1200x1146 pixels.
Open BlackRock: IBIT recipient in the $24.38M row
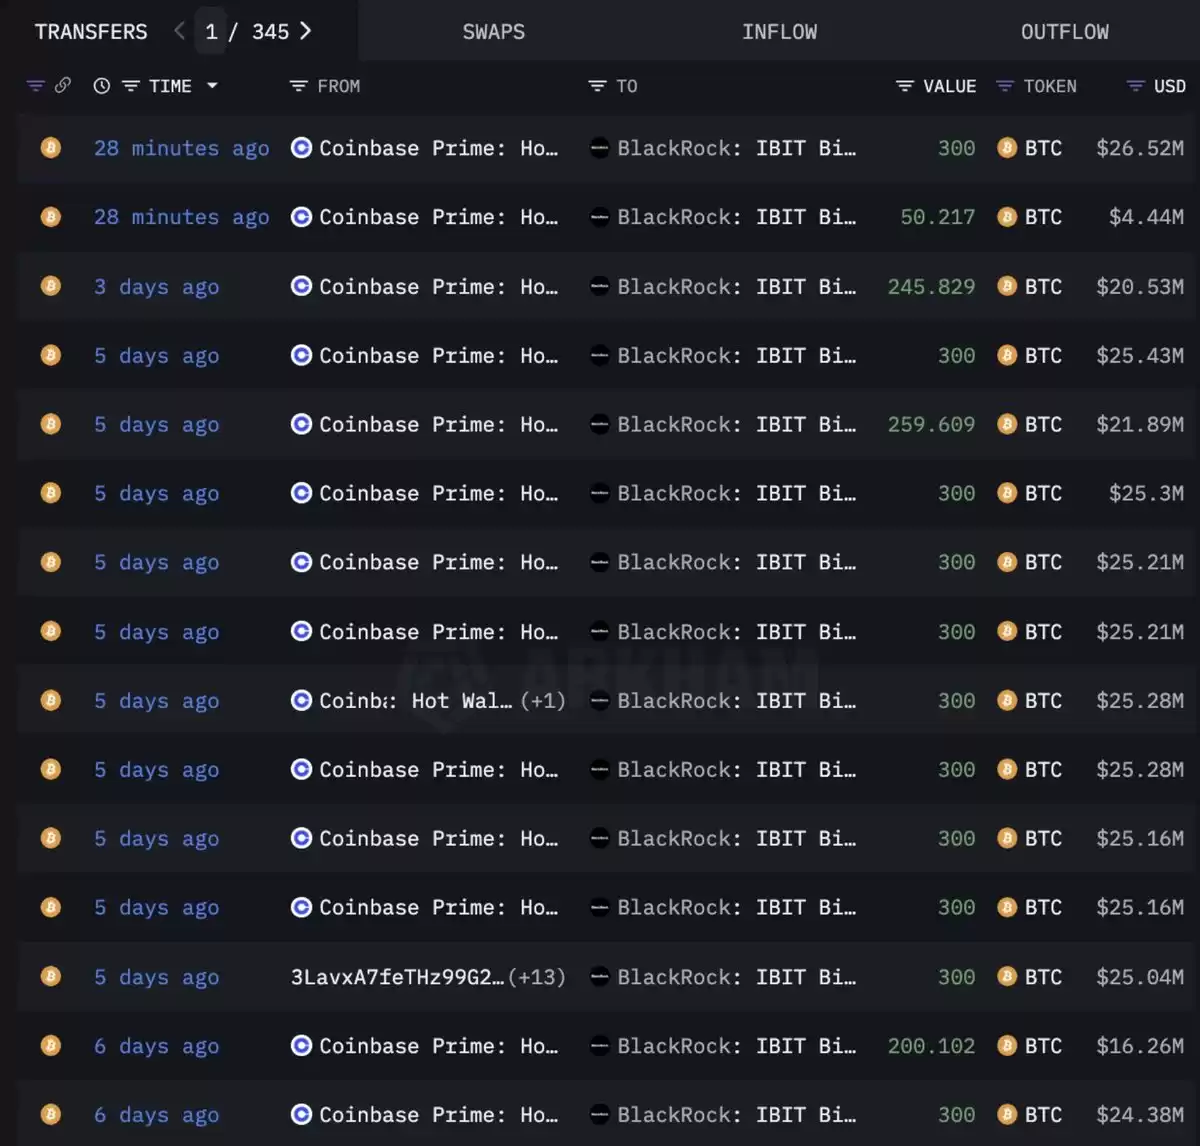click(x=737, y=1115)
